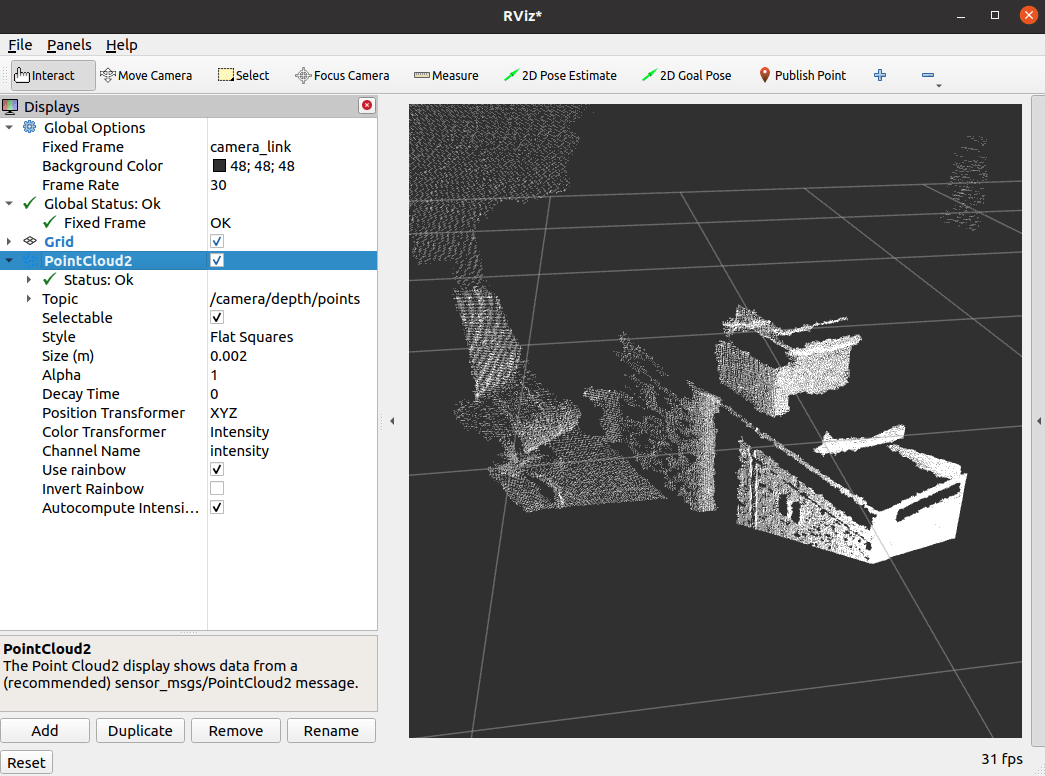Click the Rename button
Image resolution: width=1045 pixels, height=776 pixels.
[x=331, y=731]
